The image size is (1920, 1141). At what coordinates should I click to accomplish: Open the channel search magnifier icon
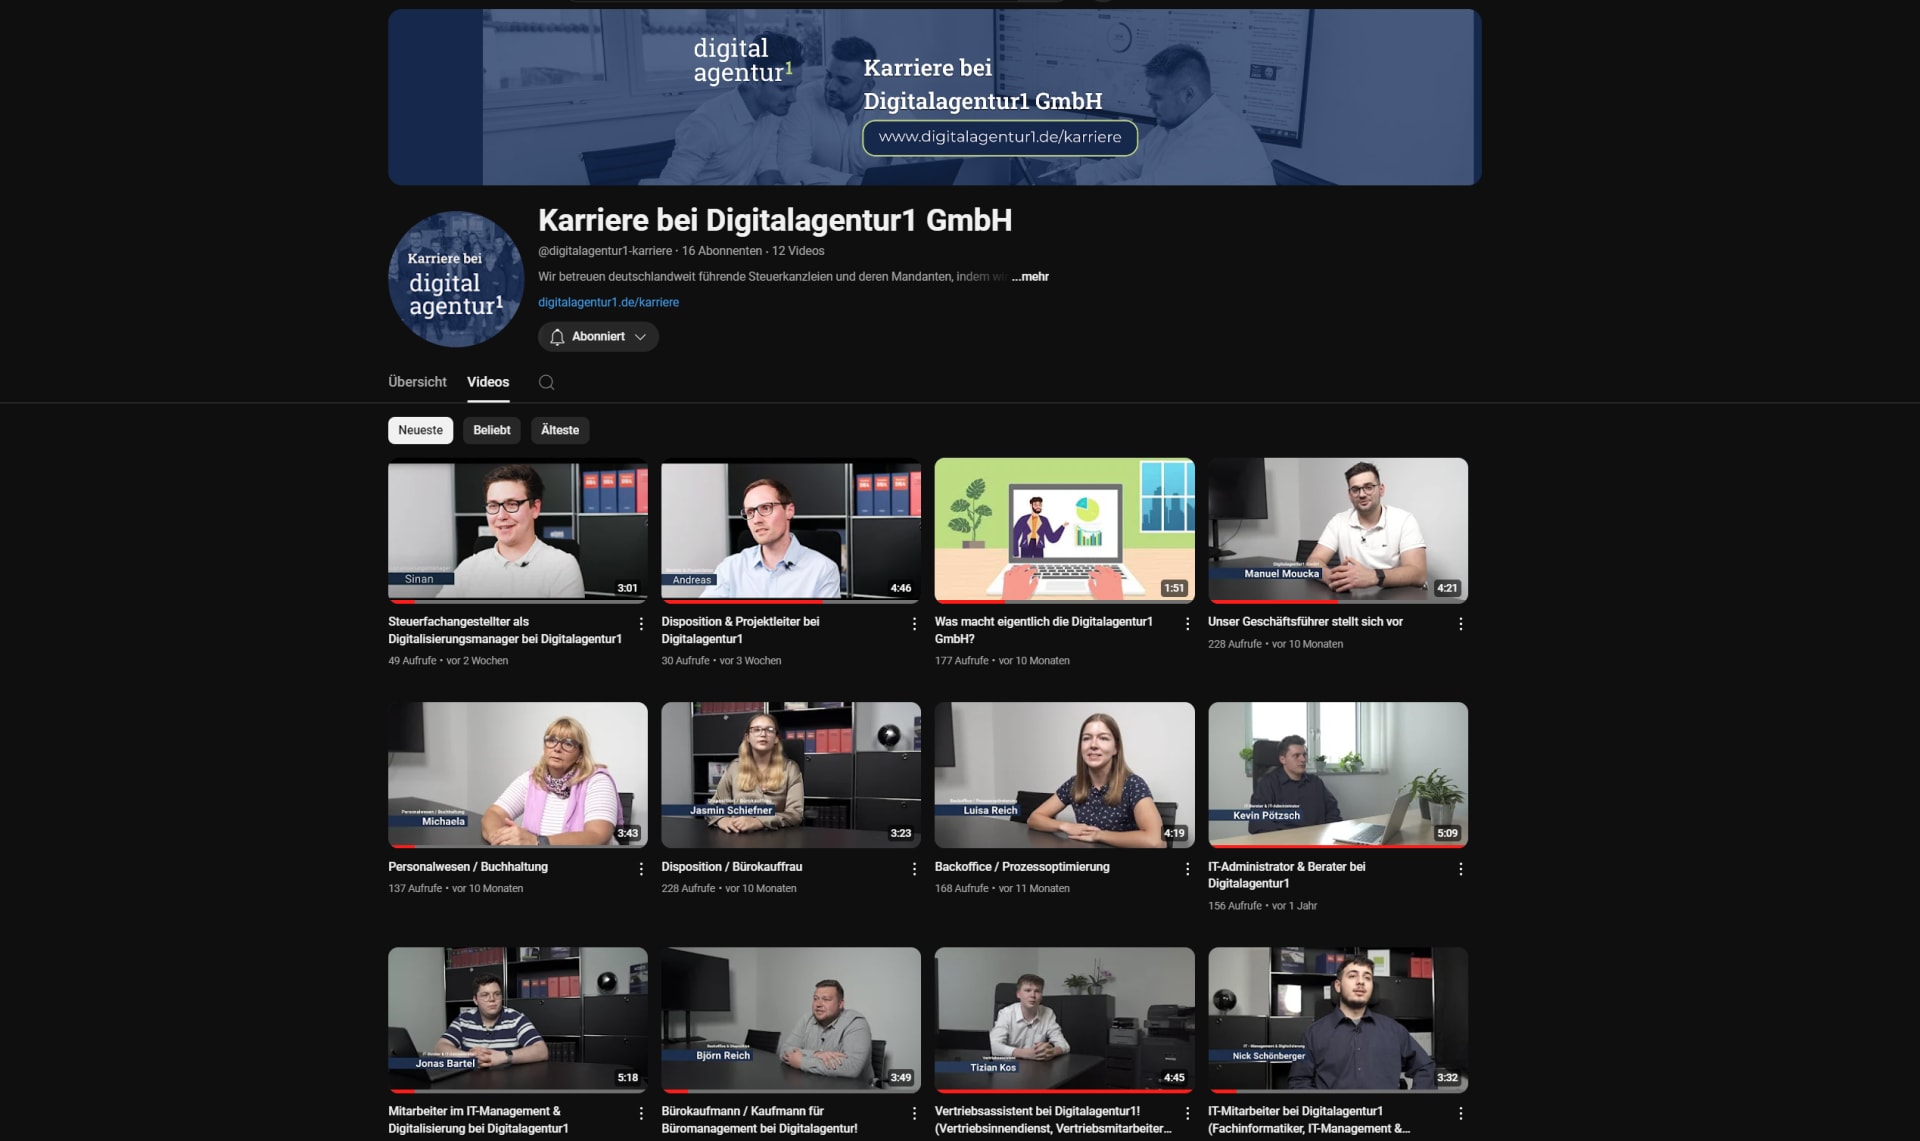coord(546,382)
